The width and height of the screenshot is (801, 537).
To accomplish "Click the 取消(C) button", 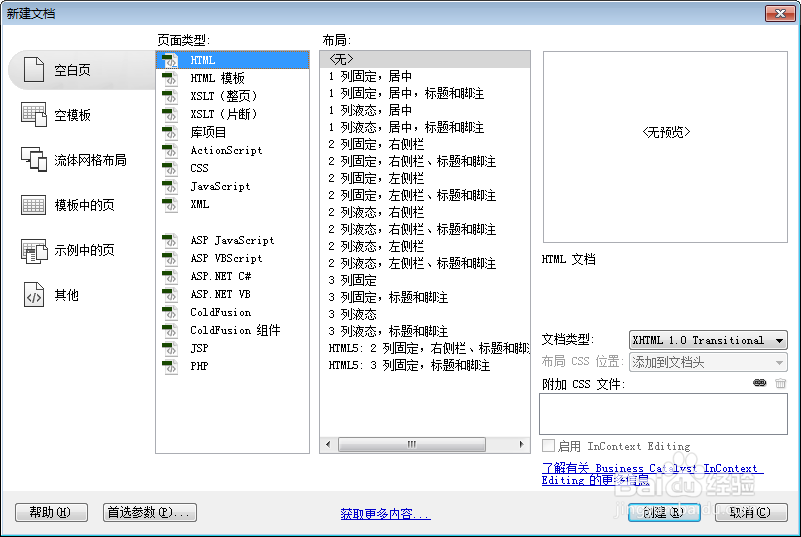I will [751, 512].
